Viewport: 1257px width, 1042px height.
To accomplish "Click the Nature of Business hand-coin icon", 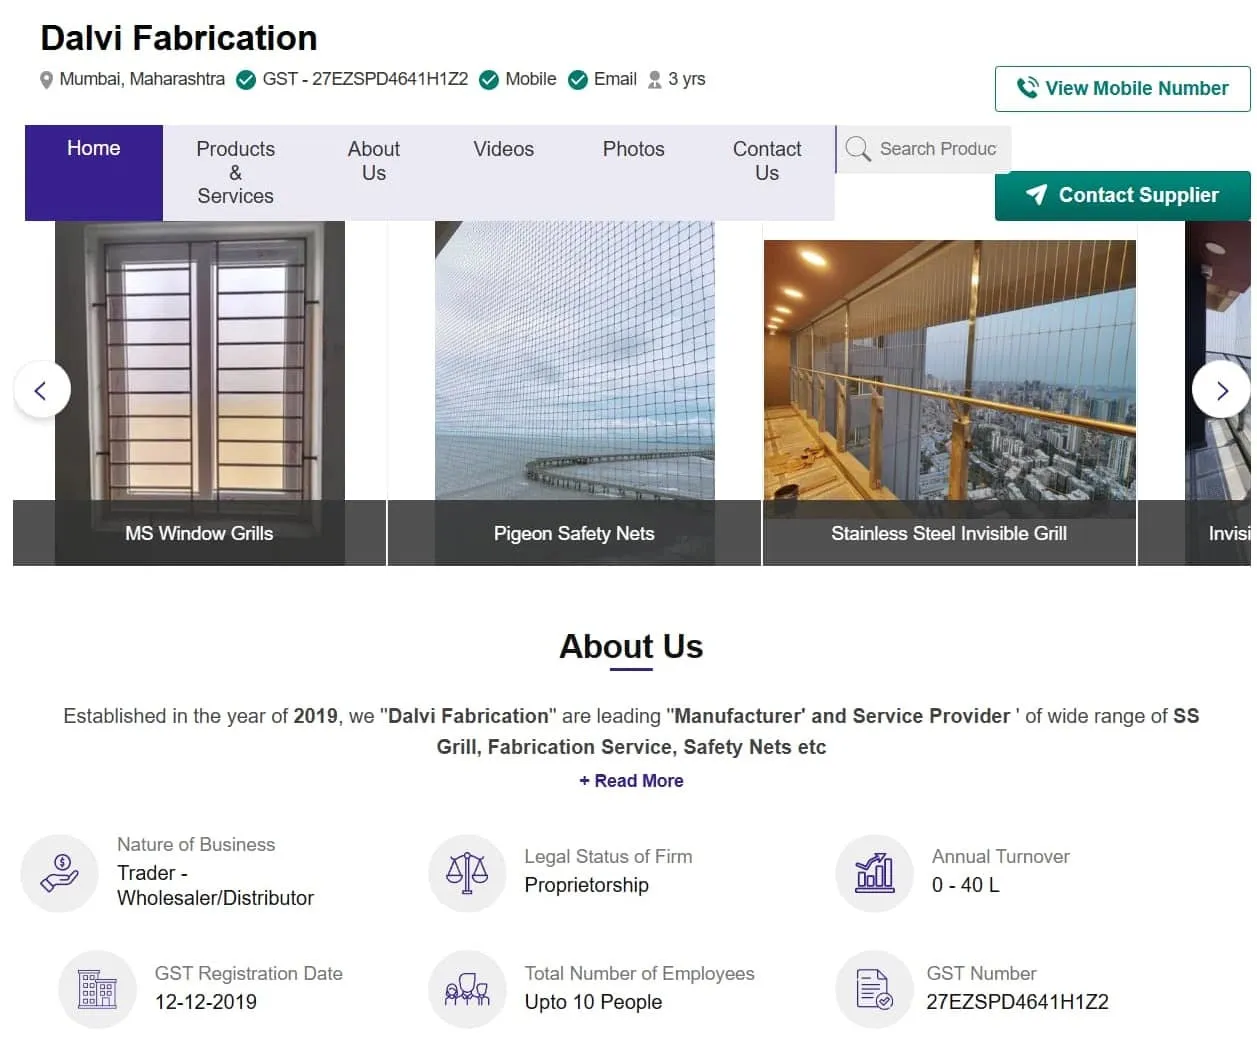I will (60, 873).
